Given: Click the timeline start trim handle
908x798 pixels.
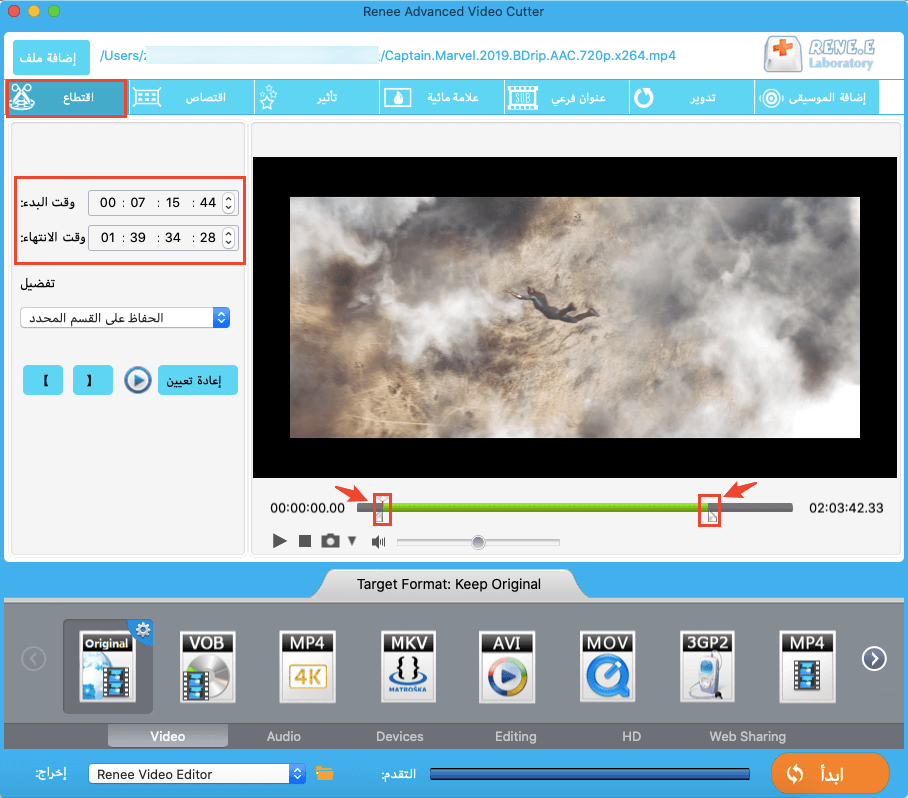Looking at the screenshot, I should click(382, 509).
